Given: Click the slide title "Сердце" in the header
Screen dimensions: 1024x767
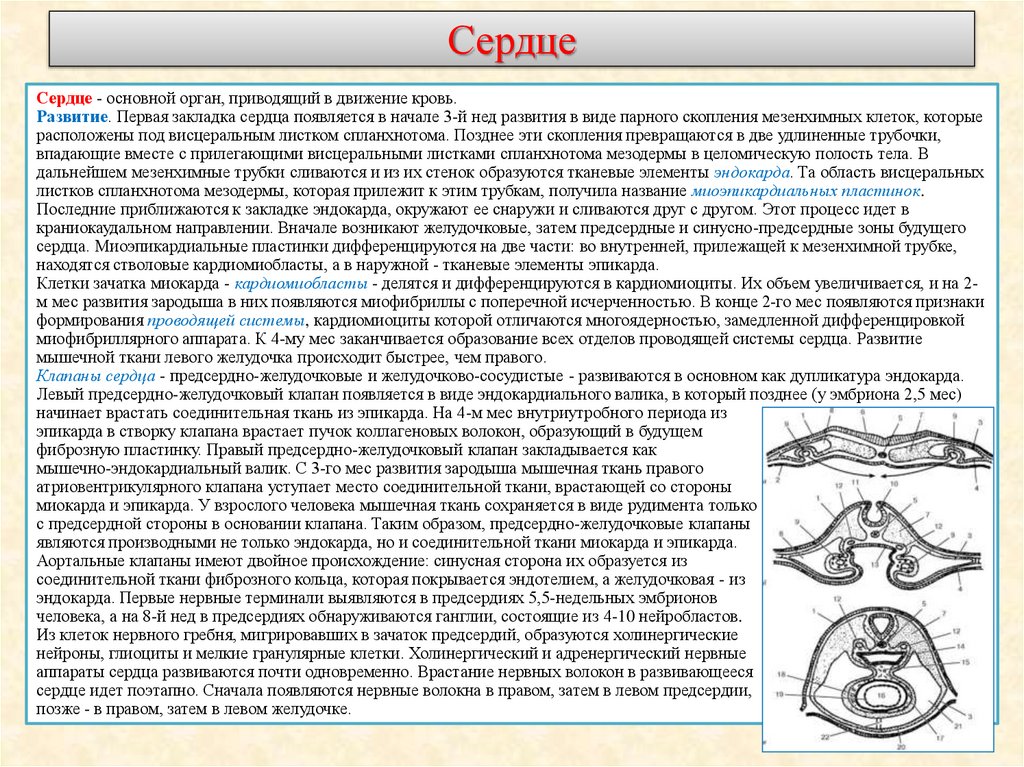Looking at the screenshot, I should coord(511,42).
